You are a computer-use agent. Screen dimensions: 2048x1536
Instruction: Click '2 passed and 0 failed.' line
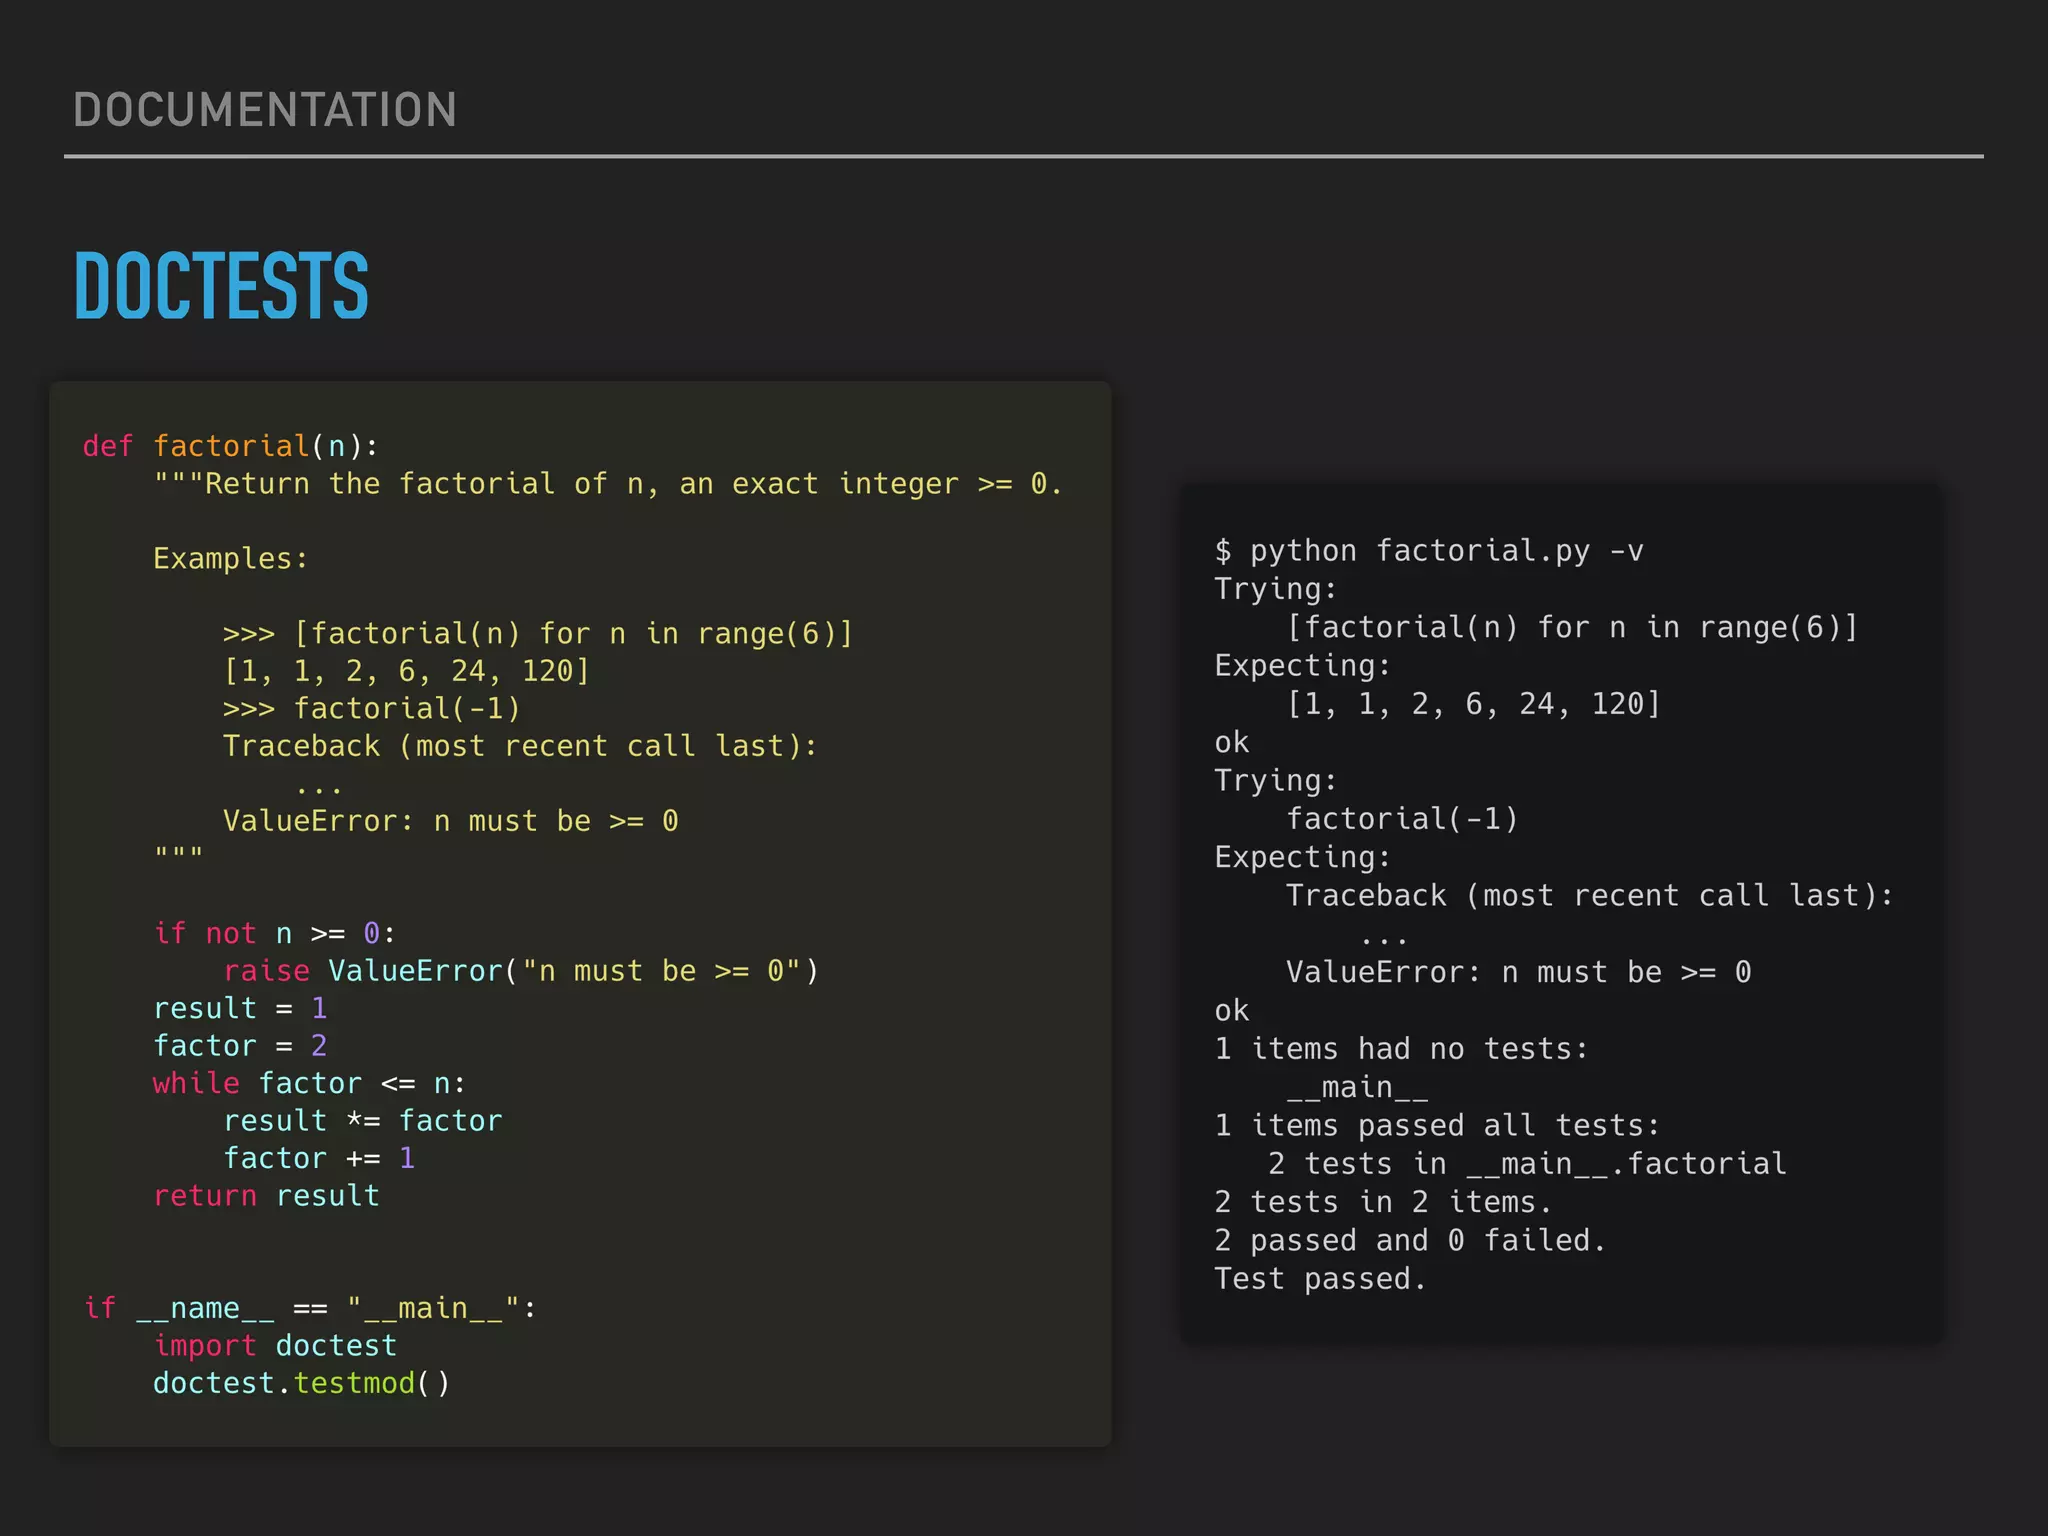tap(1410, 1241)
